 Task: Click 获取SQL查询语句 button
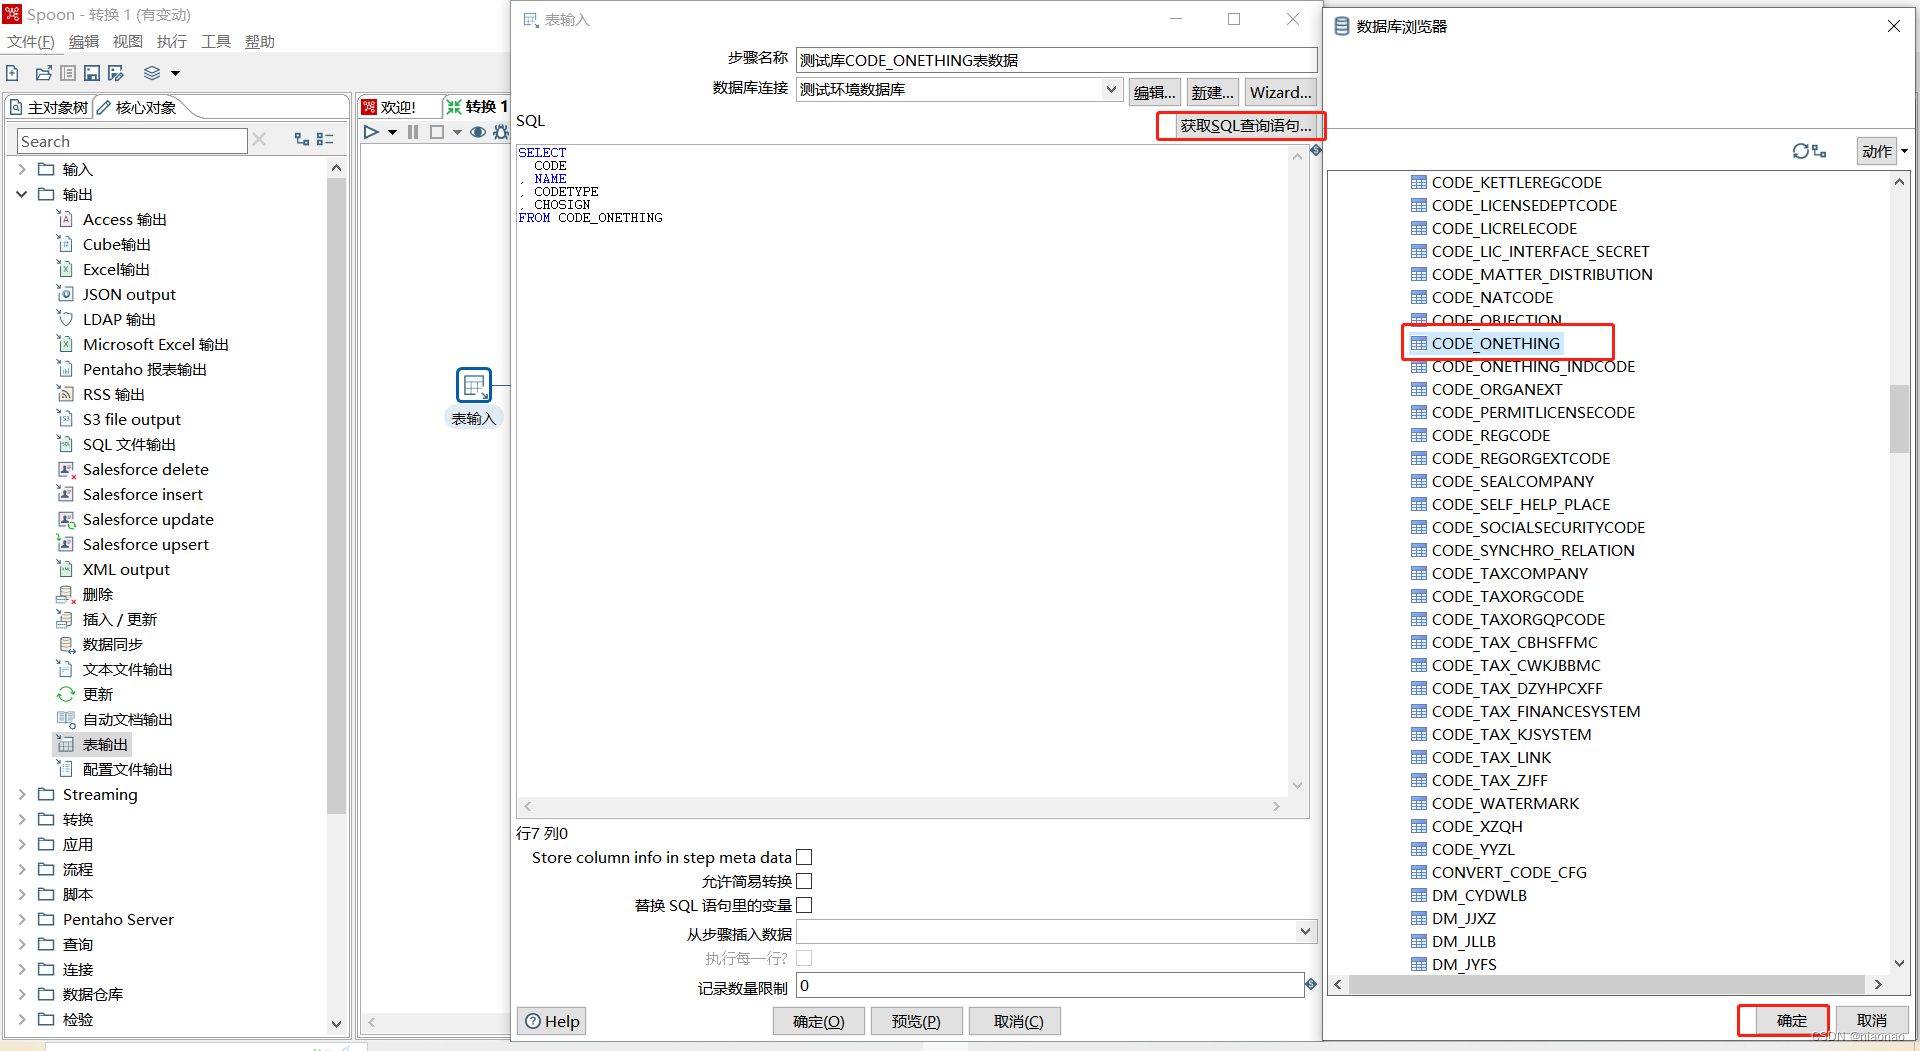coord(1245,125)
